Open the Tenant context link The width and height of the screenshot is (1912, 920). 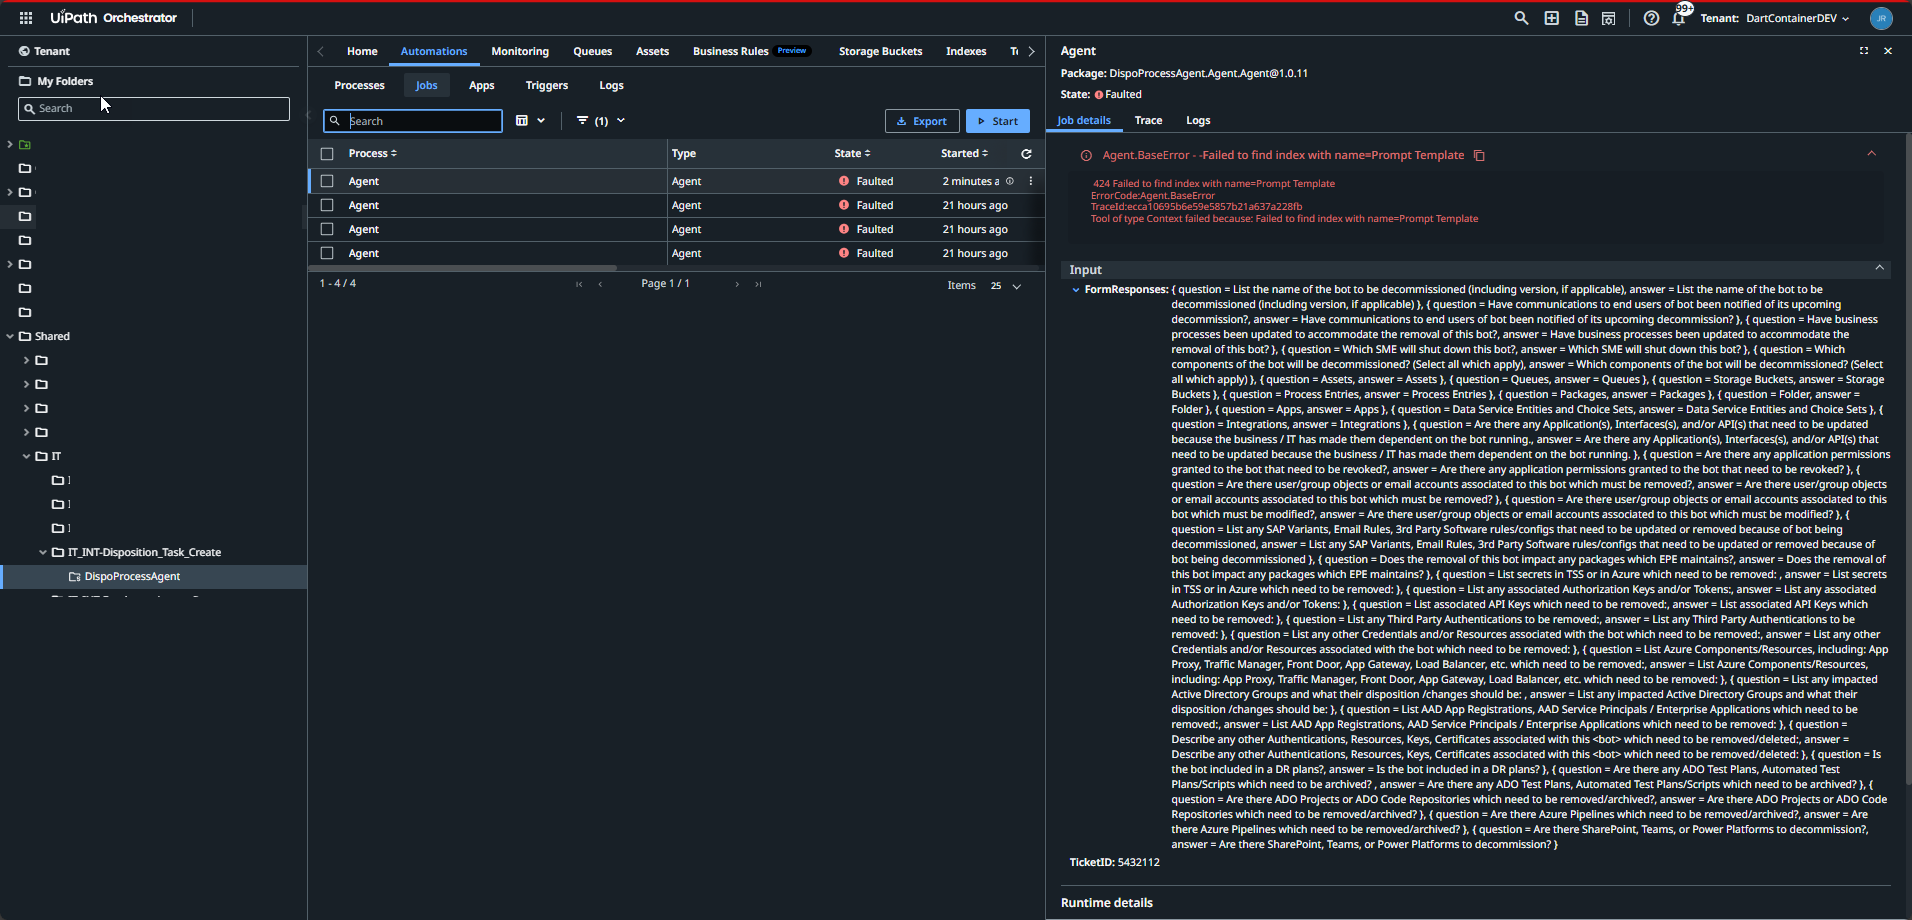tap(44, 51)
